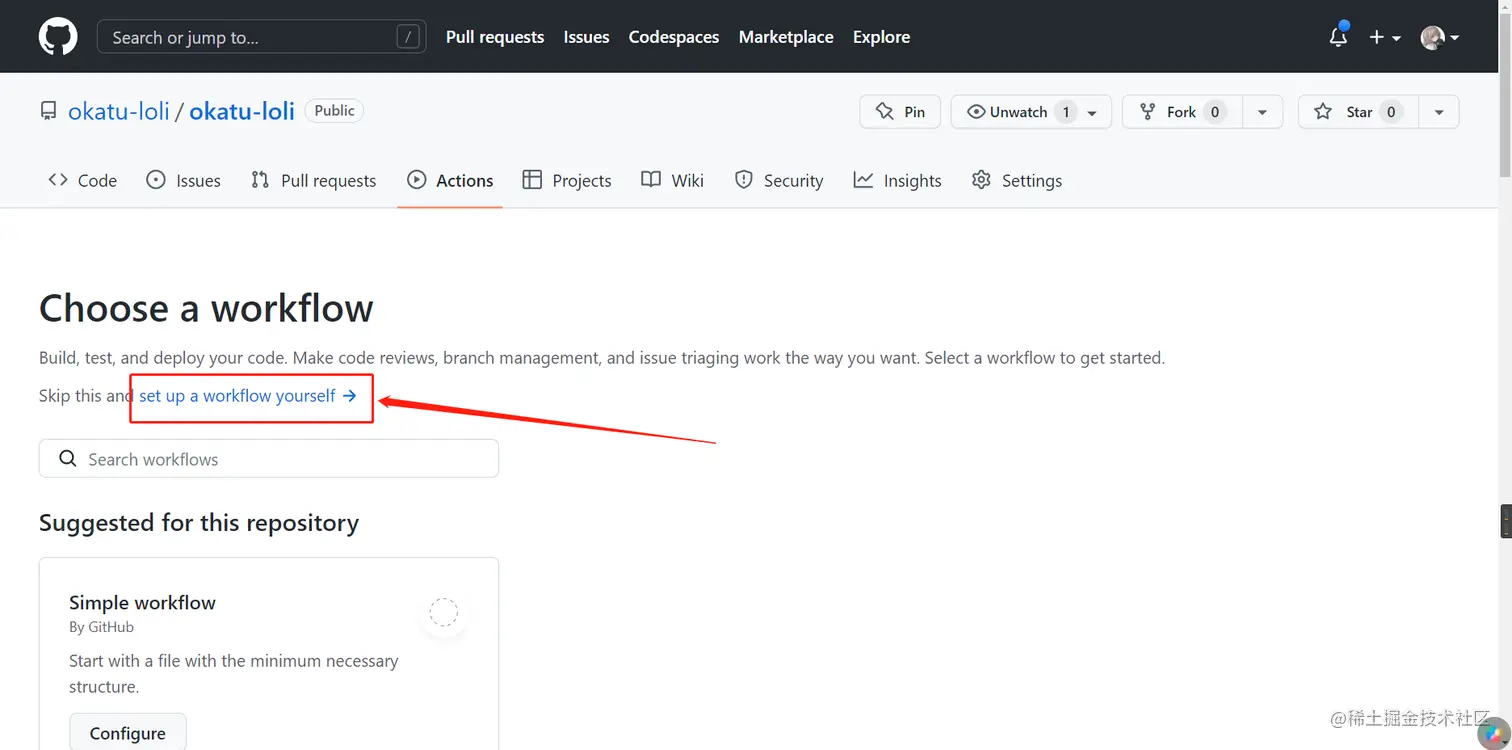The height and width of the screenshot is (750, 1512).
Task: Click the Unwatch count 1
Action: pyautogui.click(x=1066, y=112)
